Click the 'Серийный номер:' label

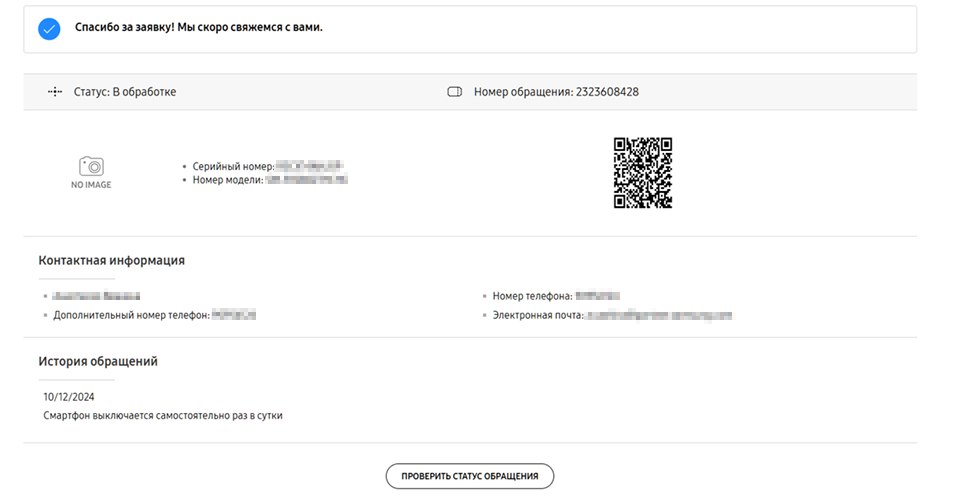point(233,166)
